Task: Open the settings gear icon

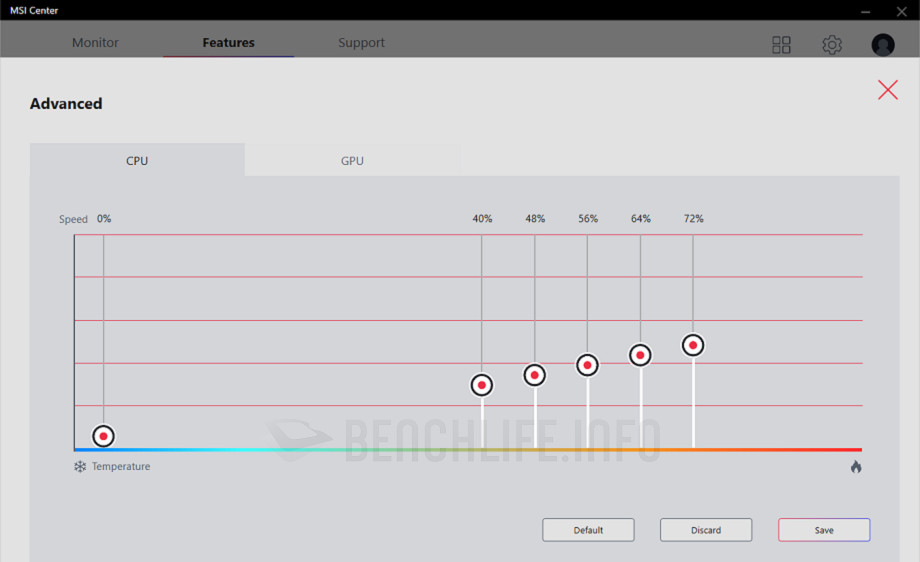Action: click(x=832, y=45)
